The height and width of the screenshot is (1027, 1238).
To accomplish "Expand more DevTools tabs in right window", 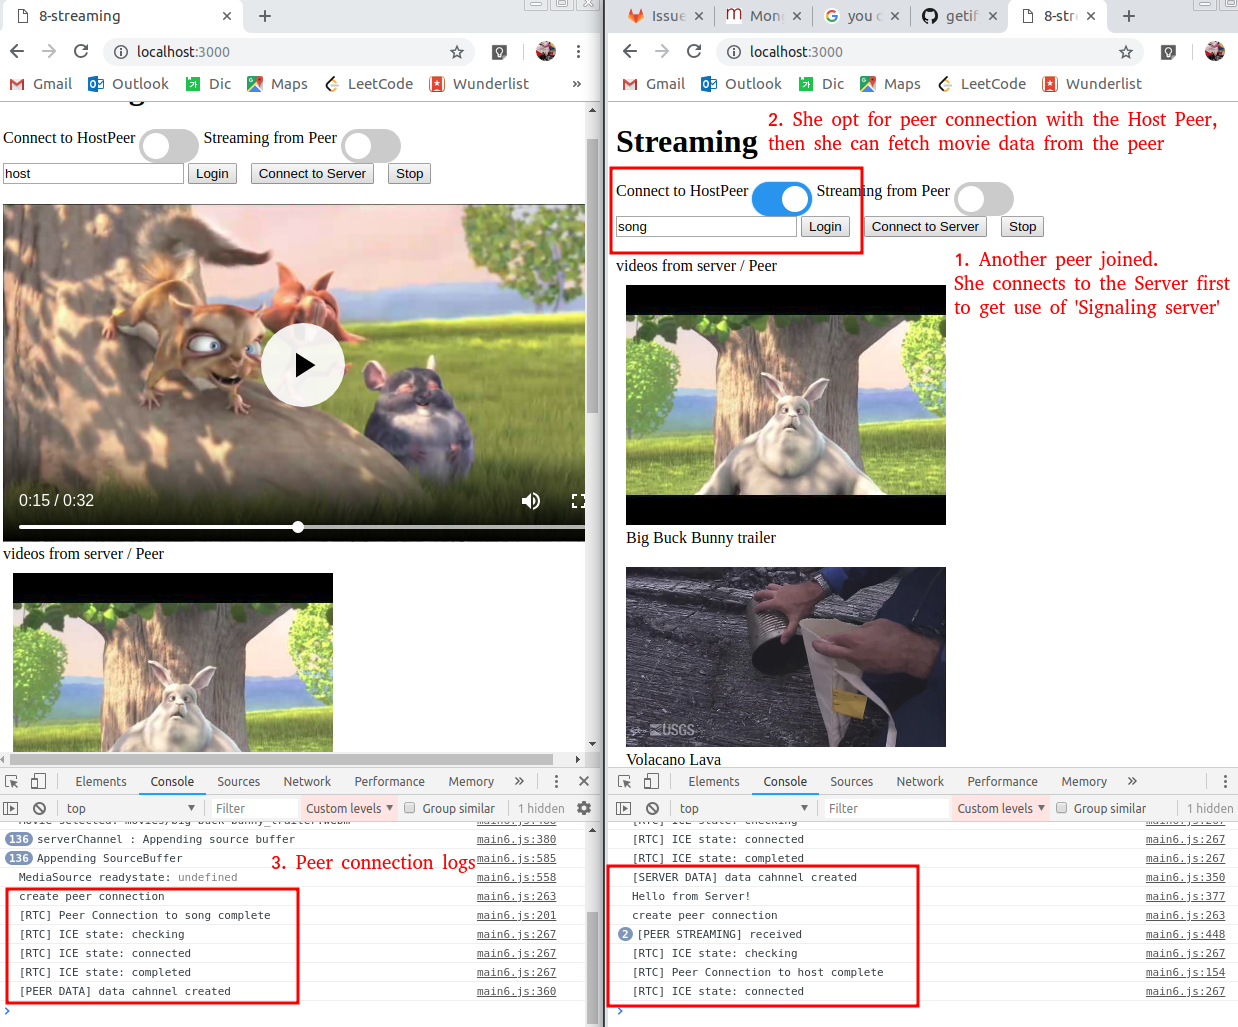I will 1132,781.
